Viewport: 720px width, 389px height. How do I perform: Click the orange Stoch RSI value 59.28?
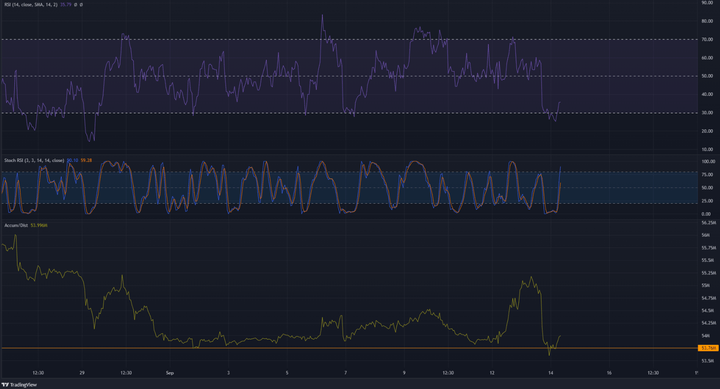tap(86, 160)
